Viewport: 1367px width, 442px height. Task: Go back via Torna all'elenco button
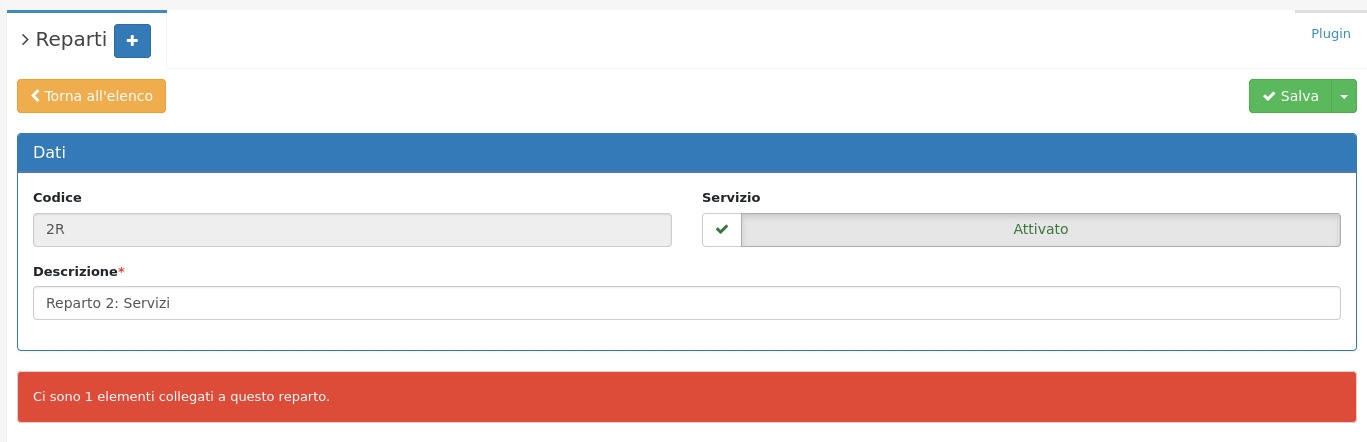91,96
